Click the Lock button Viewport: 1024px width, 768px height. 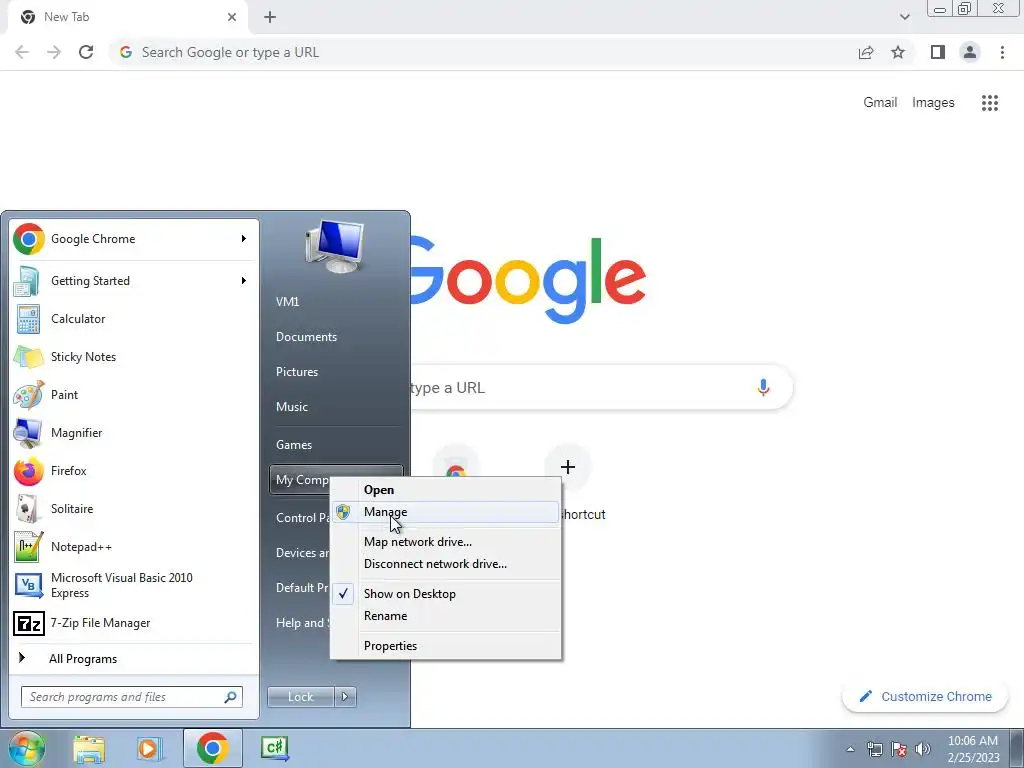(x=300, y=697)
